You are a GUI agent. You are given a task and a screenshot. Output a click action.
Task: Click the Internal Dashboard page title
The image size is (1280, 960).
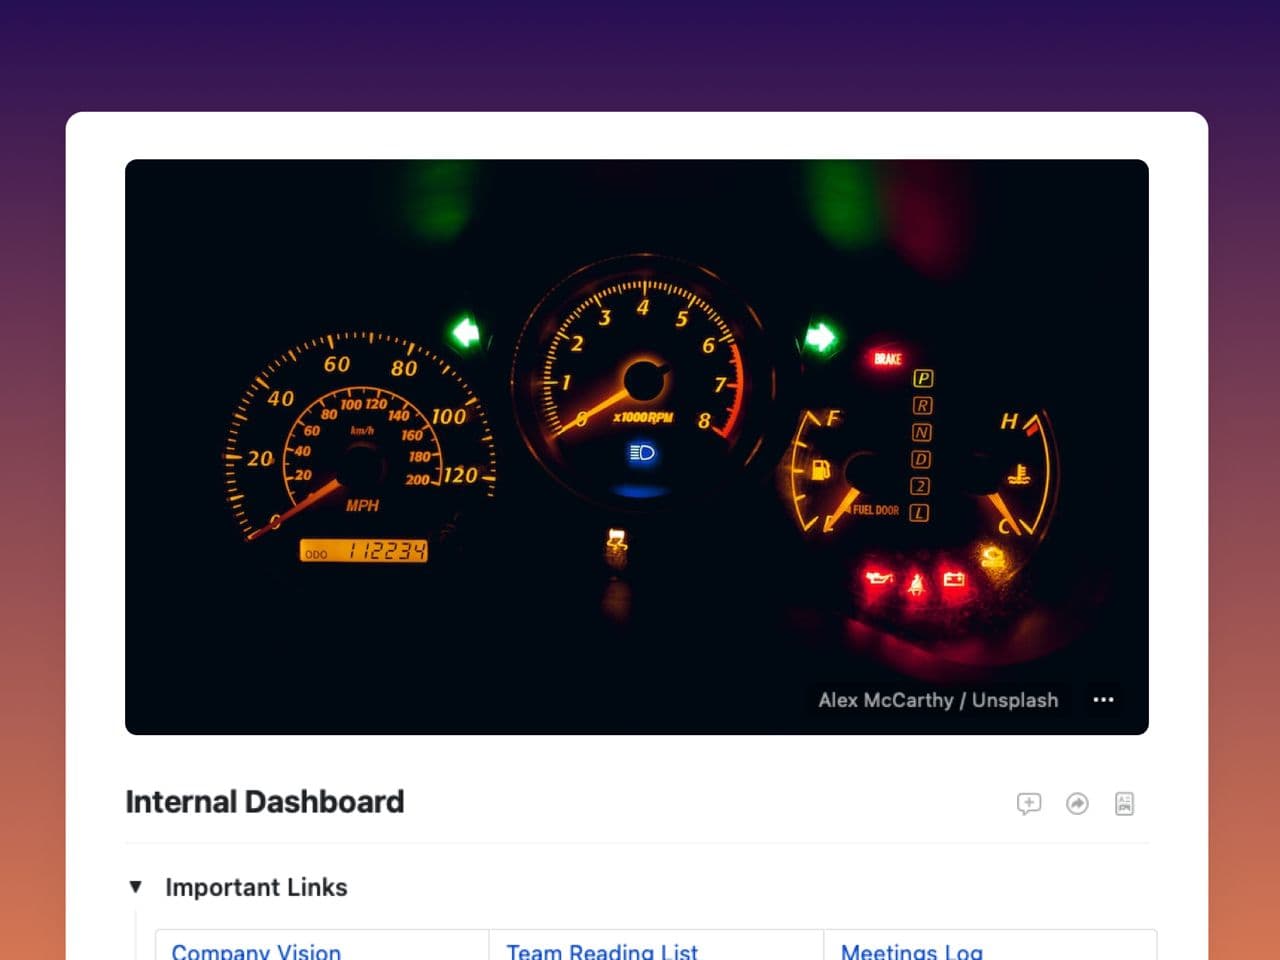(265, 802)
